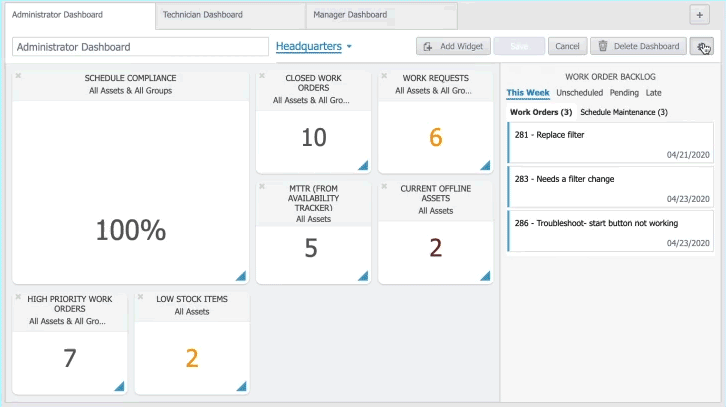Open work order 286 - Troubleshoot start button

(x=610, y=231)
